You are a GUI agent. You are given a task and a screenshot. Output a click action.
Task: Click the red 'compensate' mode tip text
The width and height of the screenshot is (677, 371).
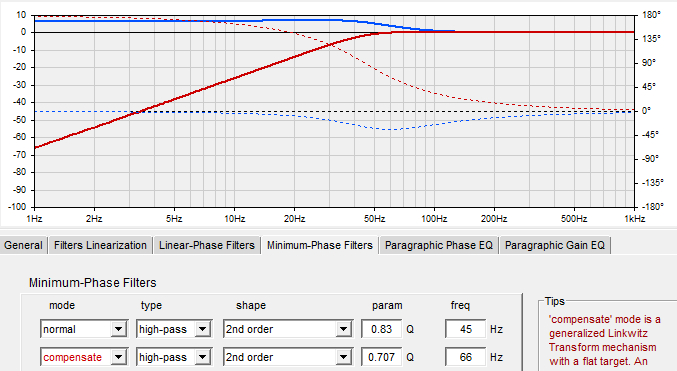(604, 340)
